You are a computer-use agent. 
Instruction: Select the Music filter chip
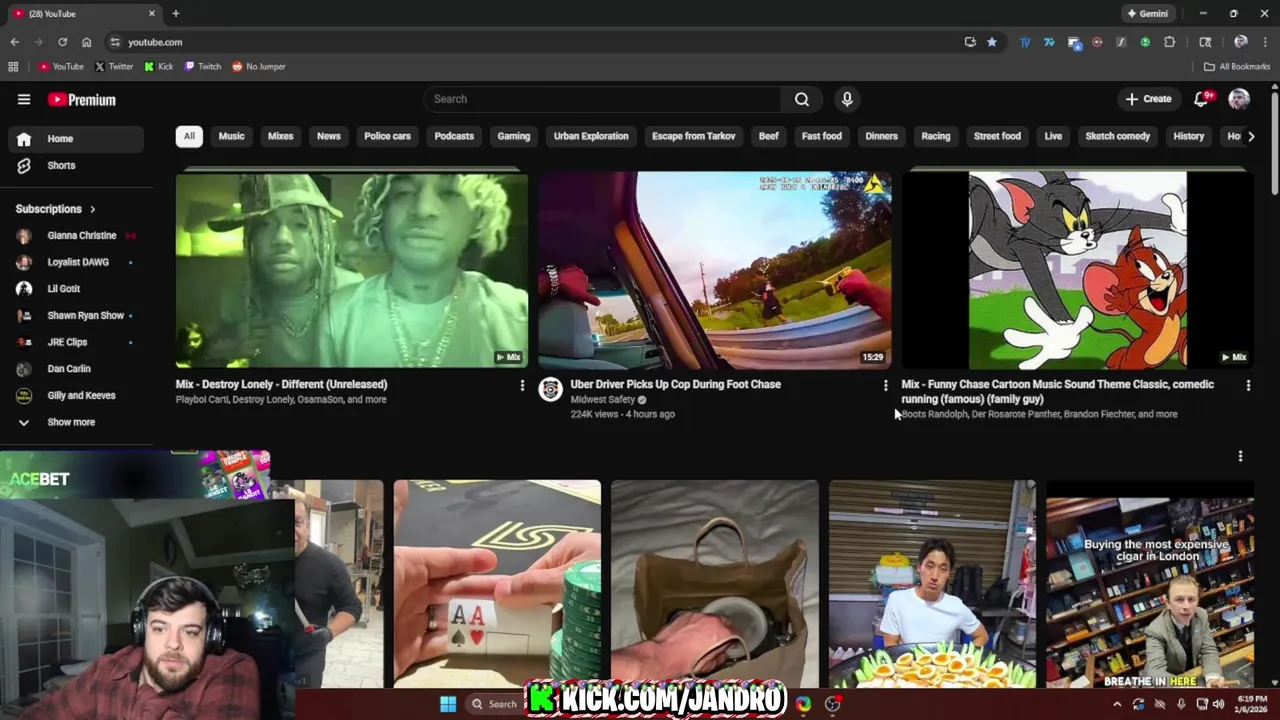[x=231, y=136]
